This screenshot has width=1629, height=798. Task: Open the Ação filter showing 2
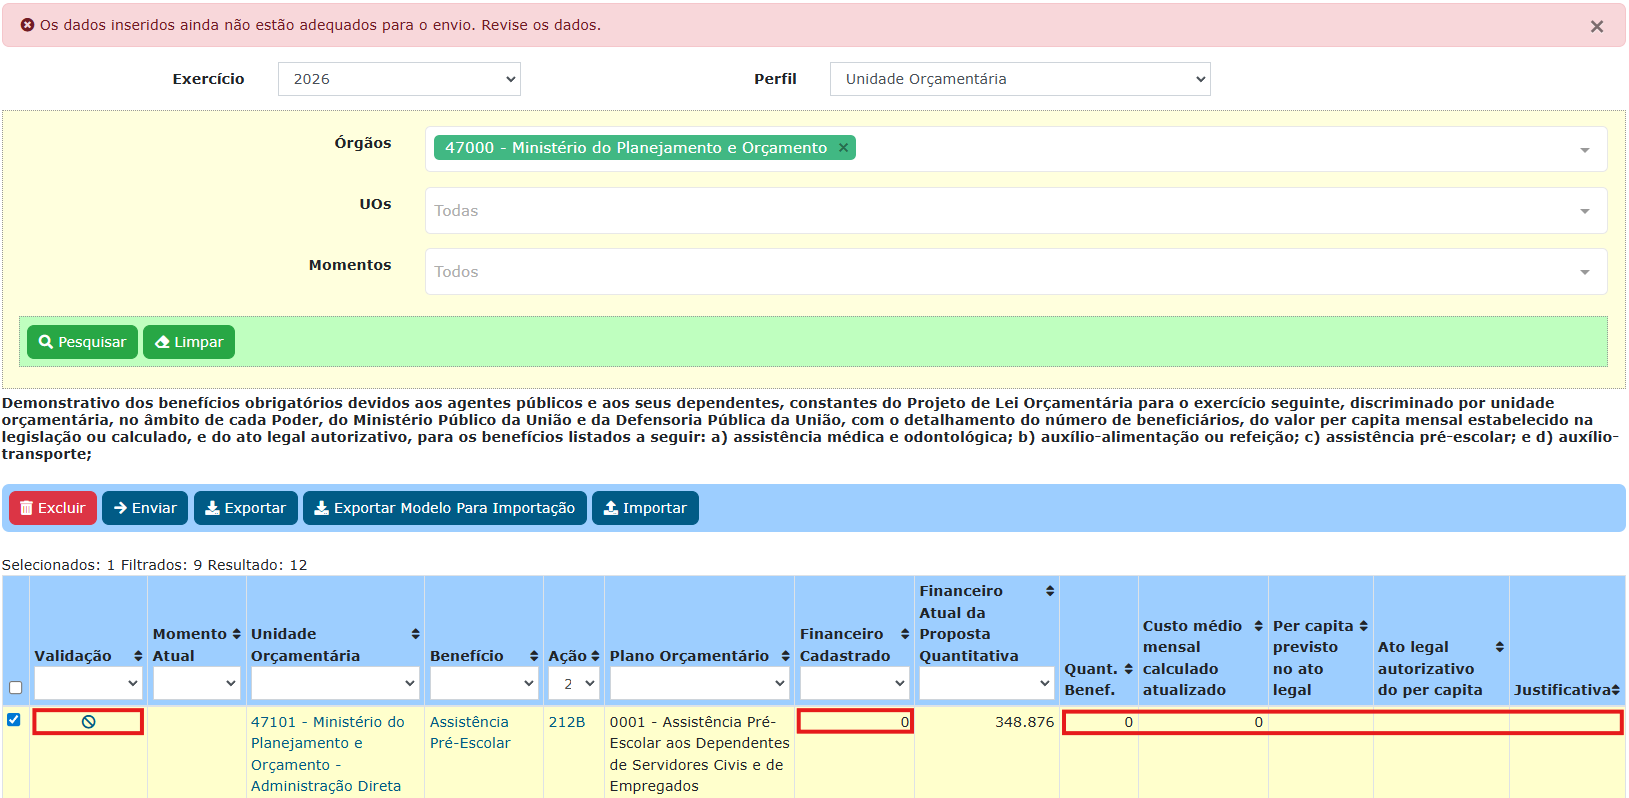(x=574, y=683)
